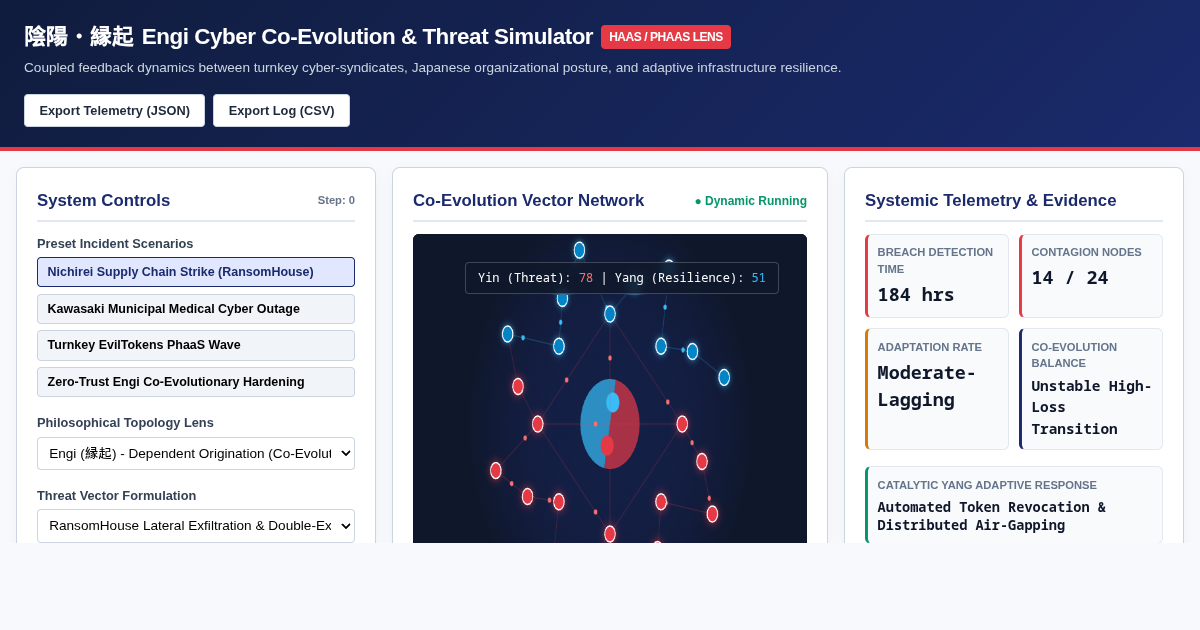Click Co-Evolution Vector Network heading
The width and height of the screenshot is (1200, 630).
point(529,200)
